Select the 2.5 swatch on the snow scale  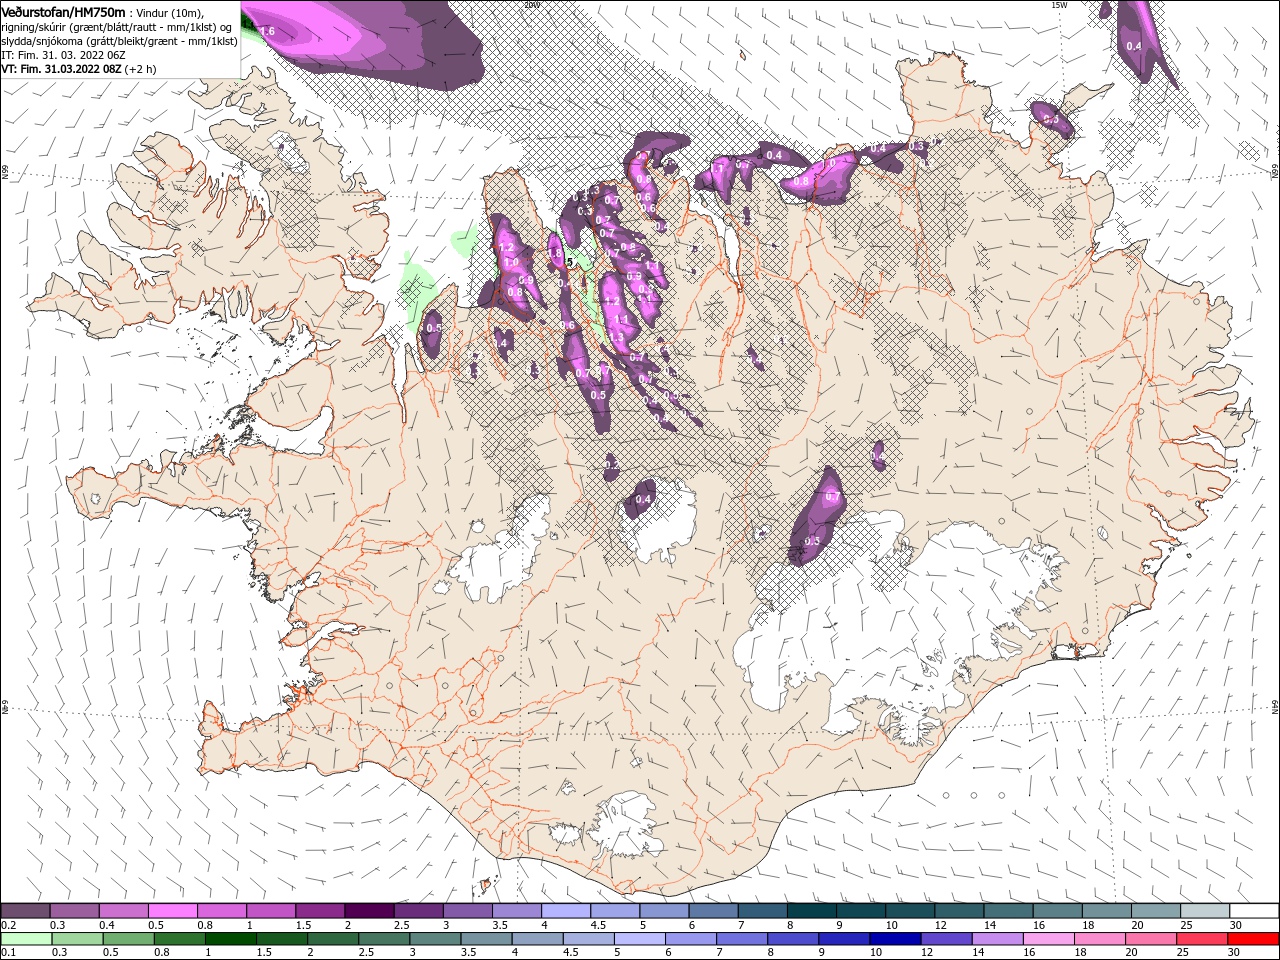point(419,910)
